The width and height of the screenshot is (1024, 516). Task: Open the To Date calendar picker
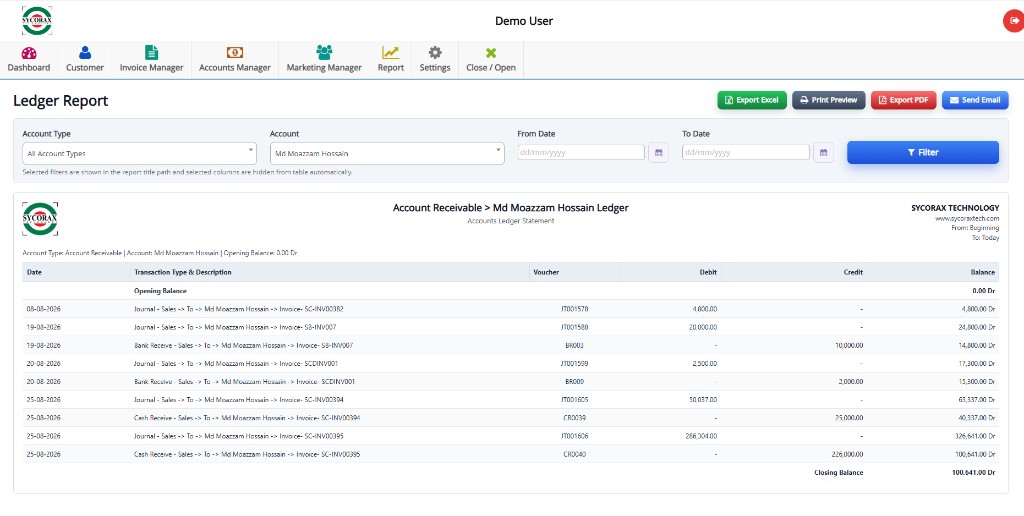824,153
